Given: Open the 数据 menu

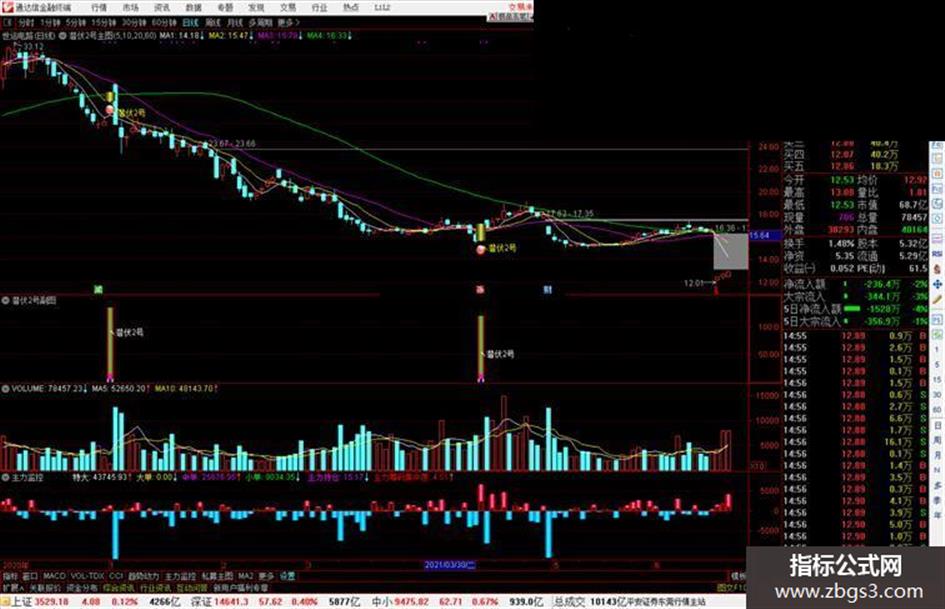Looking at the screenshot, I should pos(193,7).
